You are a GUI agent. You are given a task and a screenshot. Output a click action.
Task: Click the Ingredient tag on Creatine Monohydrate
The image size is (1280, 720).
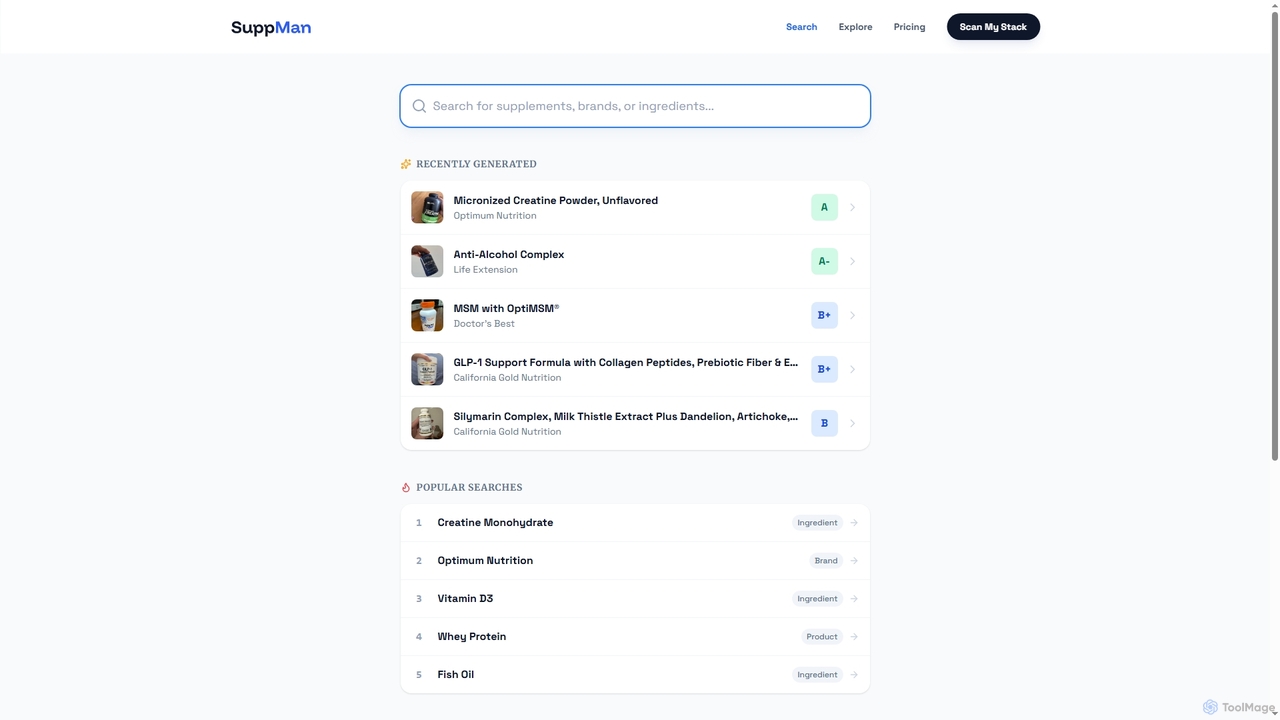pyautogui.click(x=817, y=523)
